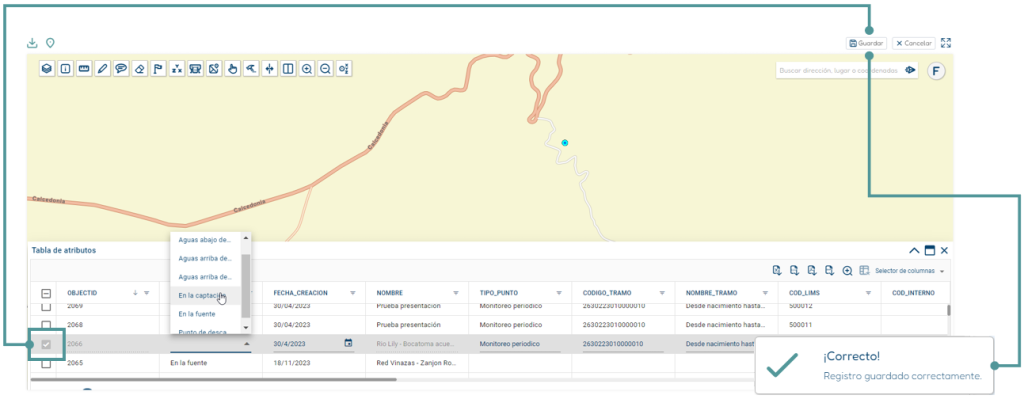Open the NOMBRE column filter
Screen dimensions: 1024x399
456,293
